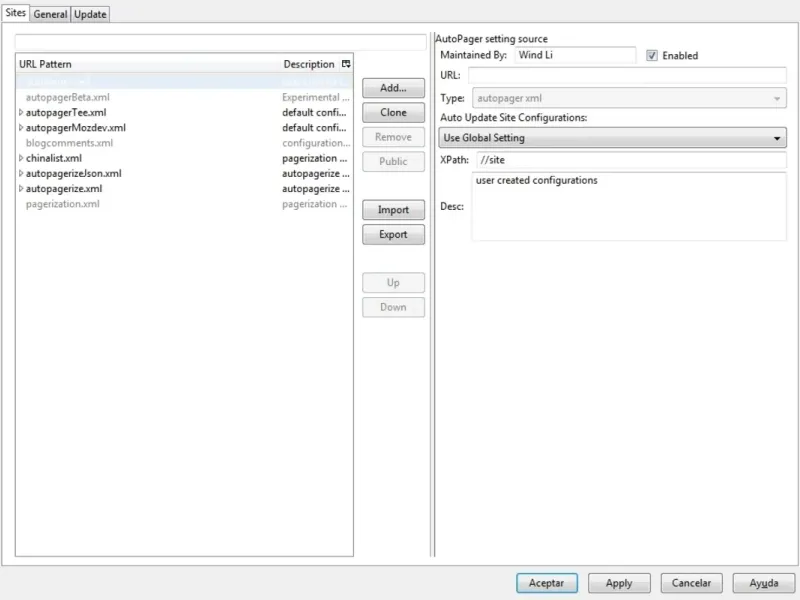This screenshot has width=800, height=600.
Task: Click the URL input field
Action: tap(628, 75)
